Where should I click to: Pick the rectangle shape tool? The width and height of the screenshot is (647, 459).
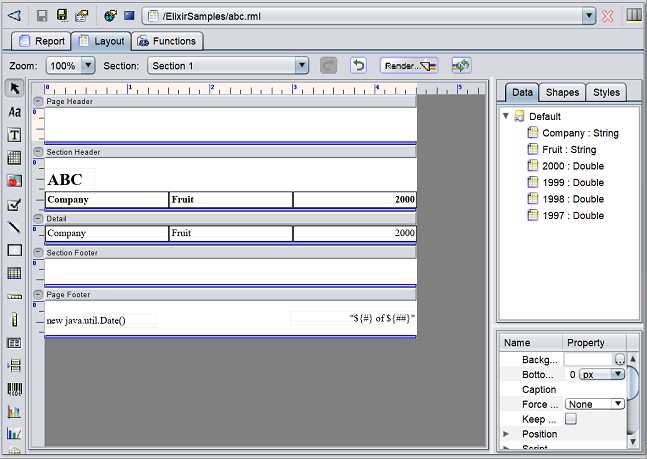coord(14,250)
